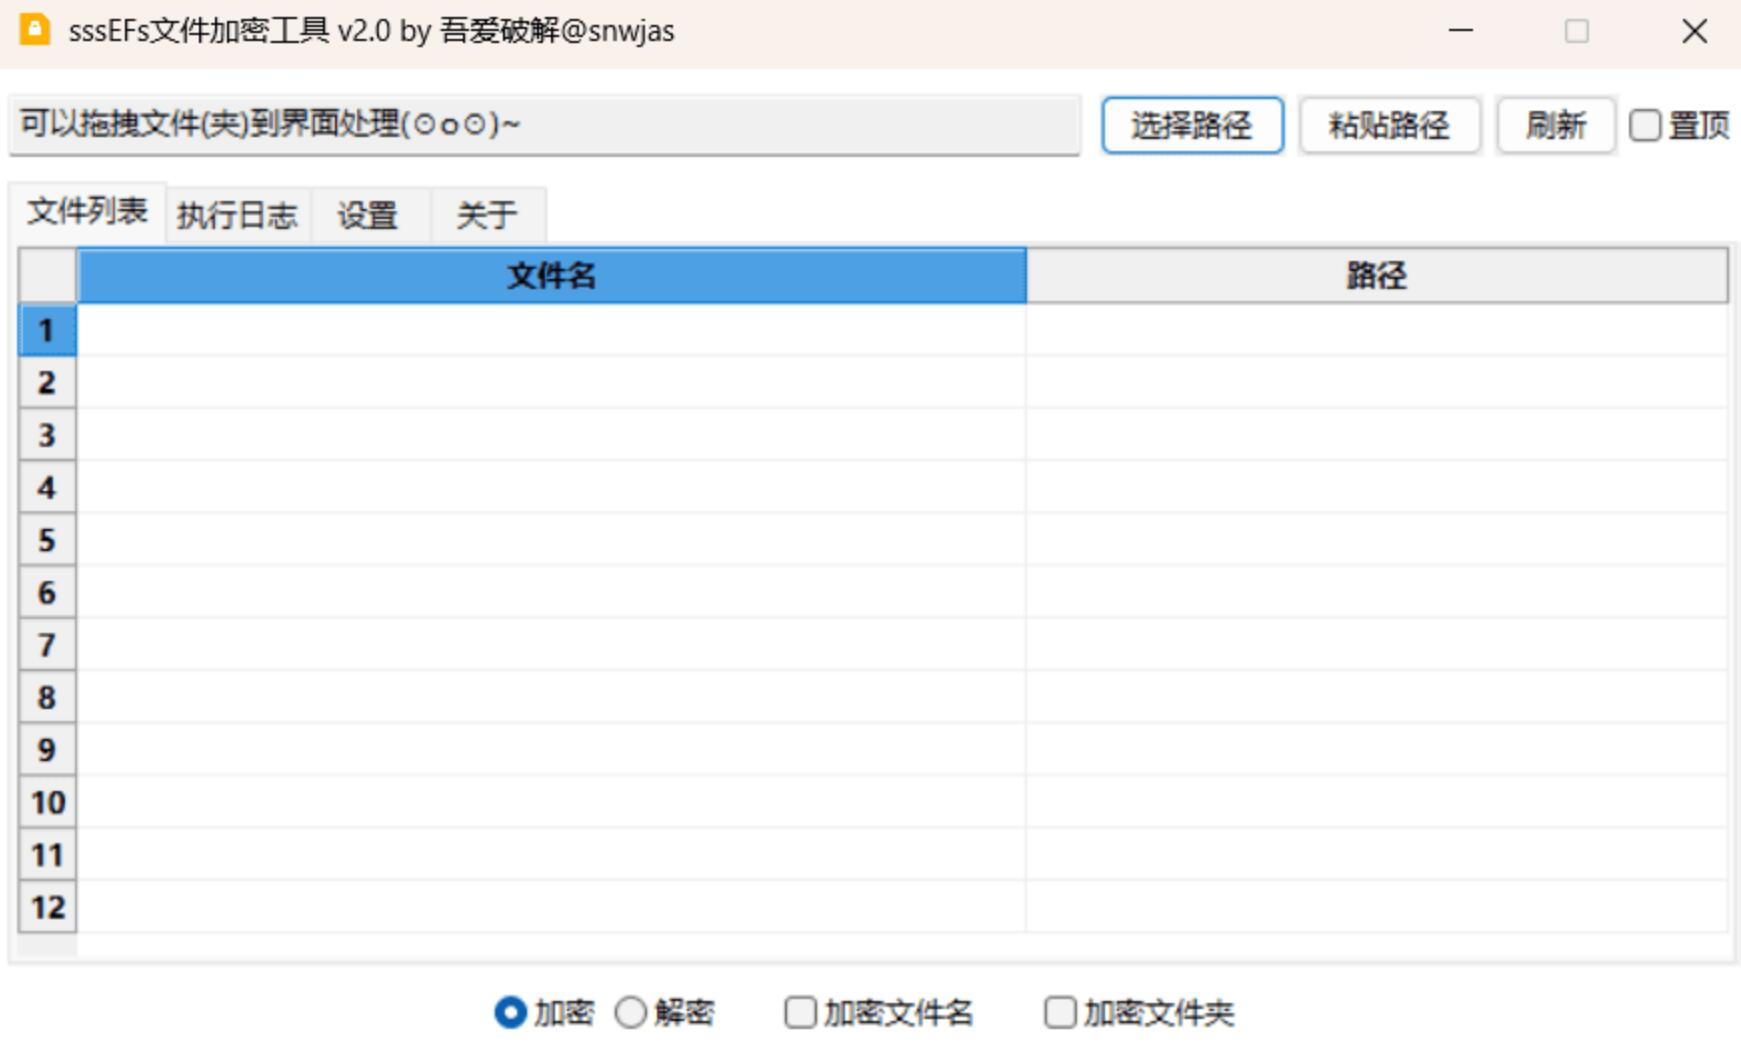Image resolution: width=1741 pixels, height=1046 pixels.
Task: Select row header 9
Action: coord(47,750)
